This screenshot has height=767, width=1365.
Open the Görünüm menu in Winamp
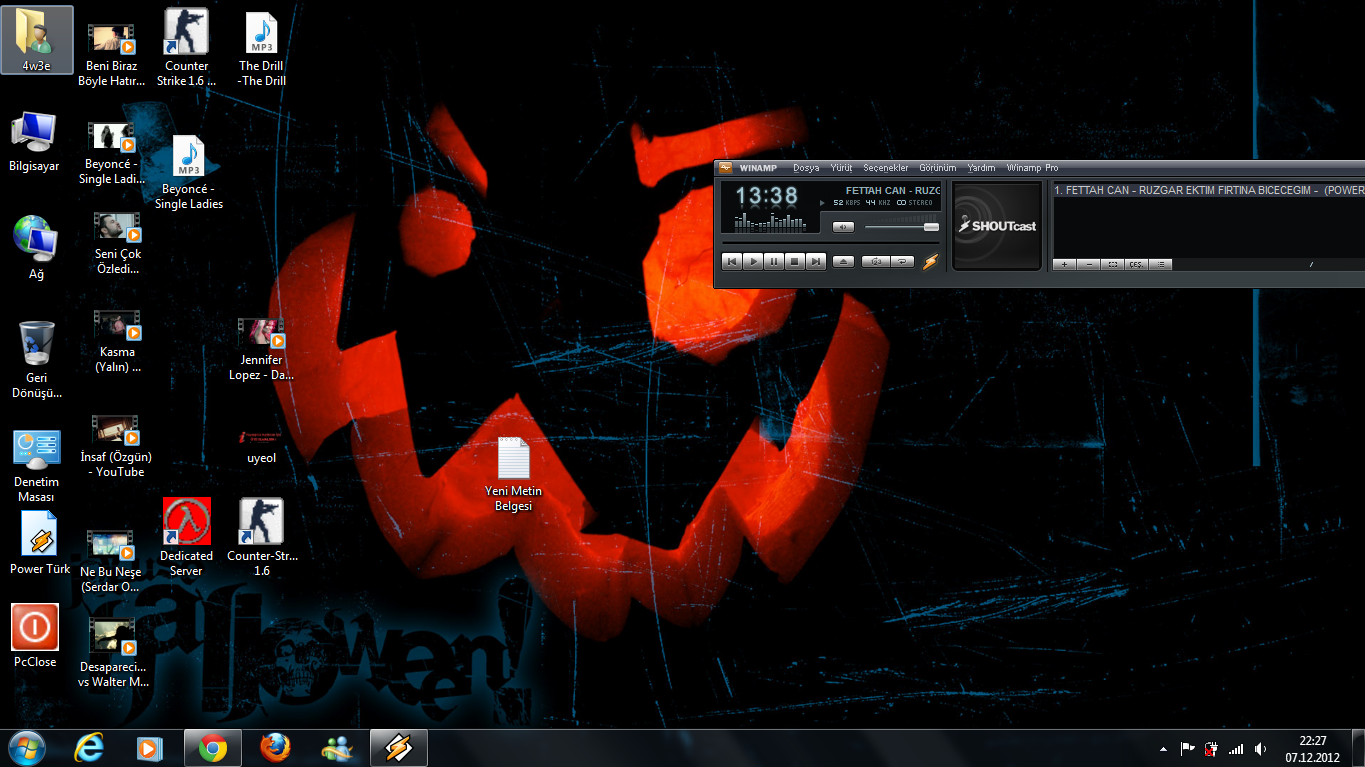(x=938, y=168)
